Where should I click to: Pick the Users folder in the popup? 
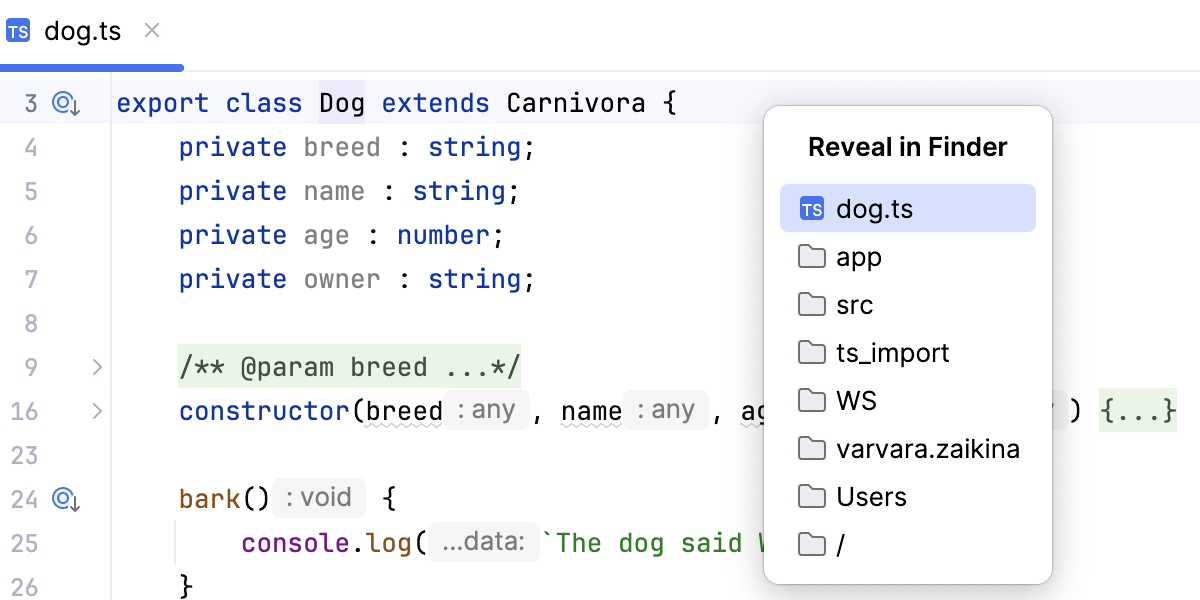tap(871, 497)
